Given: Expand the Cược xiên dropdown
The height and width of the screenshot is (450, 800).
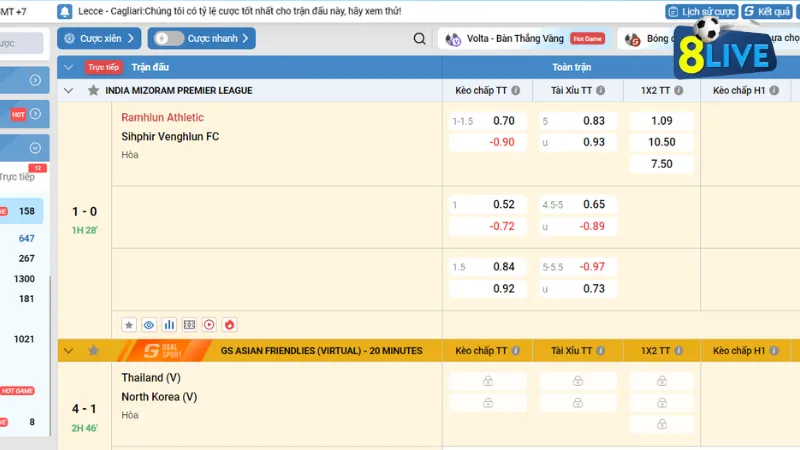Looking at the screenshot, I should point(98,39).
